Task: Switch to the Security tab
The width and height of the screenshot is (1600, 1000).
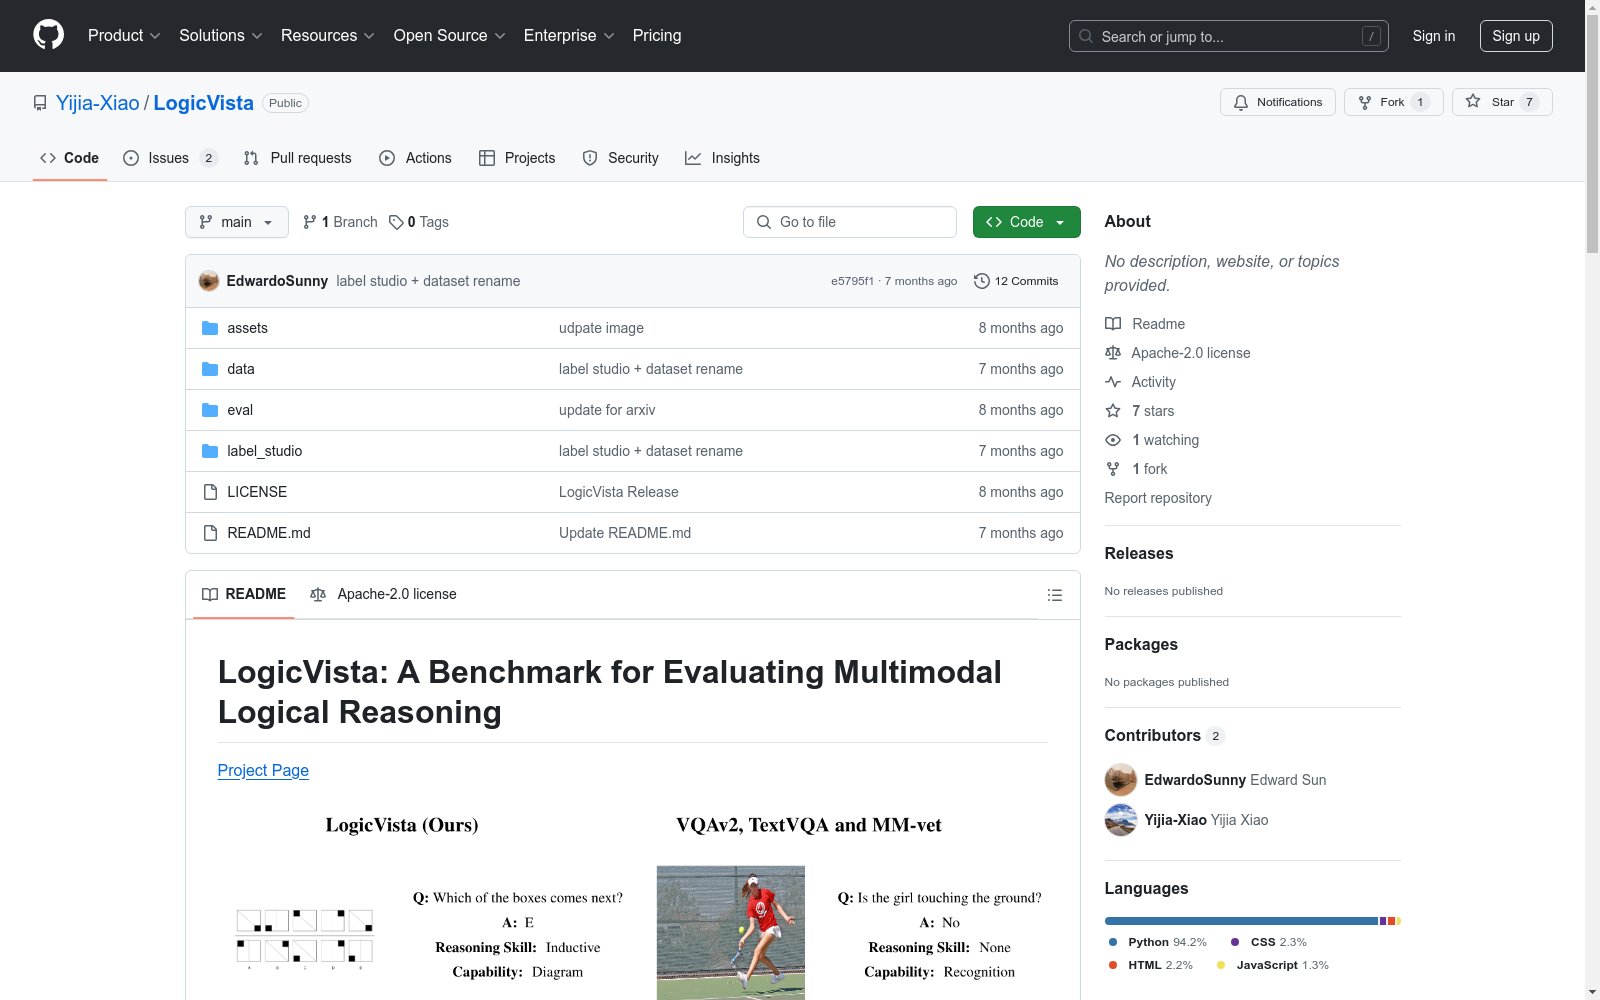Action: pyautogui.click(x=621, y=158)
